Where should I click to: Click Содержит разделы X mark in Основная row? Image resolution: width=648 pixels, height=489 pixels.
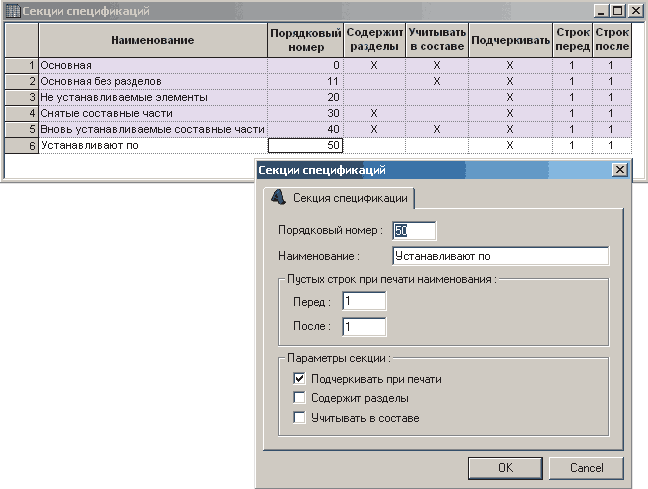point(374,65)
